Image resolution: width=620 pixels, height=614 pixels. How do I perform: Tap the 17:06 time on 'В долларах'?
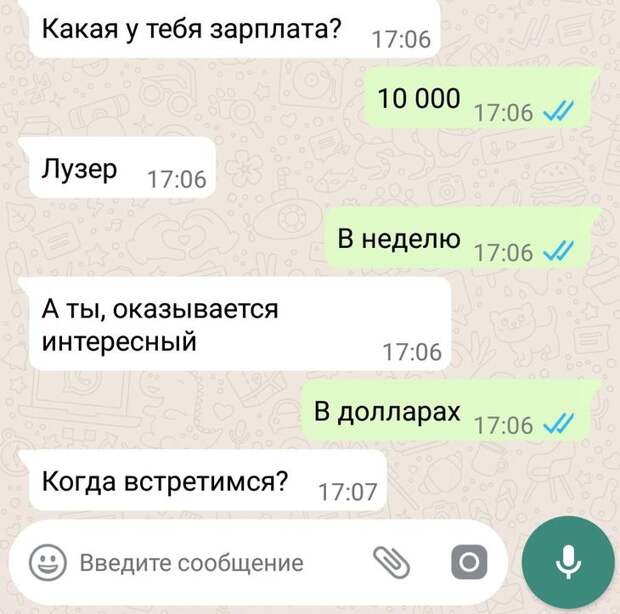click(504, 425)
